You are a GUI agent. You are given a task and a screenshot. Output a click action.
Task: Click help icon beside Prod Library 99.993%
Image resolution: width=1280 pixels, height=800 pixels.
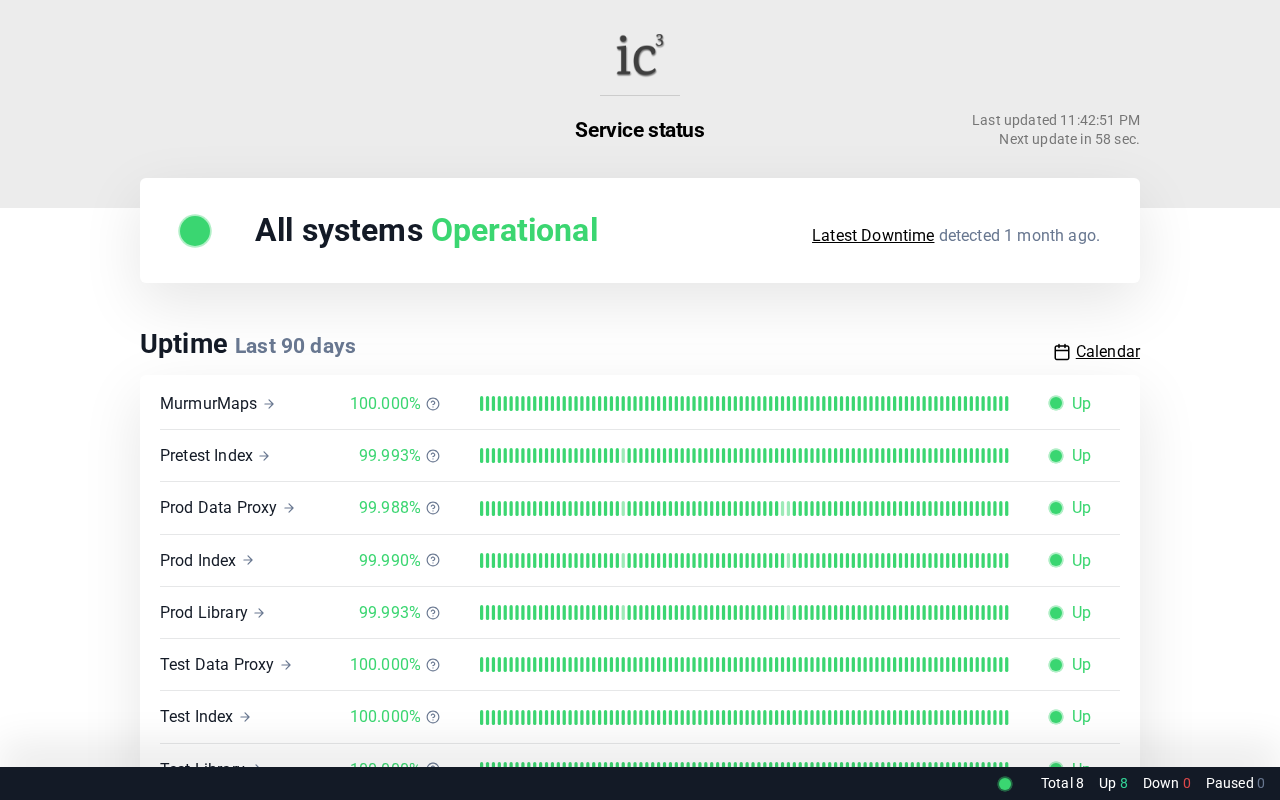[x=433, y=613]
